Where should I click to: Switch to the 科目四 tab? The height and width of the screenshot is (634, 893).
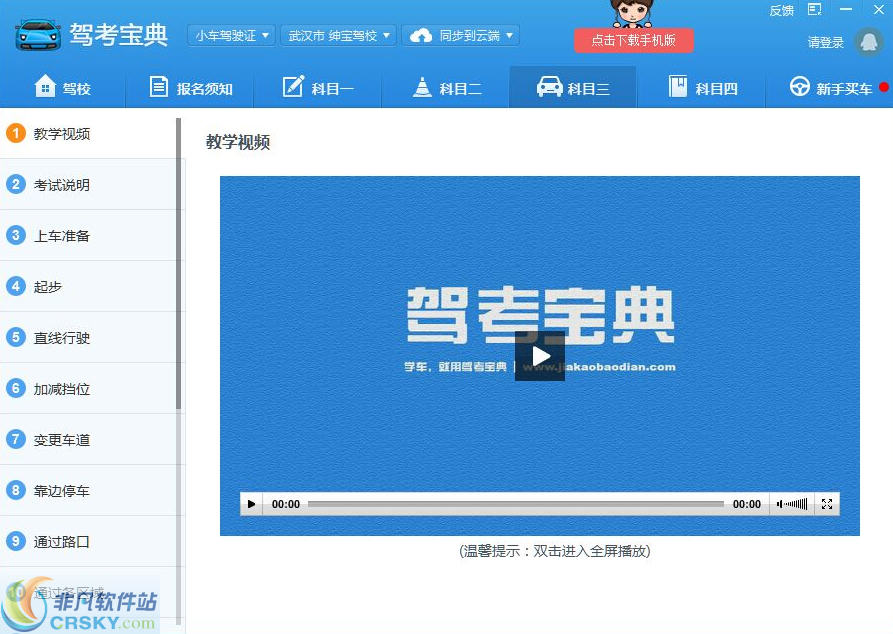click(702, 88)
